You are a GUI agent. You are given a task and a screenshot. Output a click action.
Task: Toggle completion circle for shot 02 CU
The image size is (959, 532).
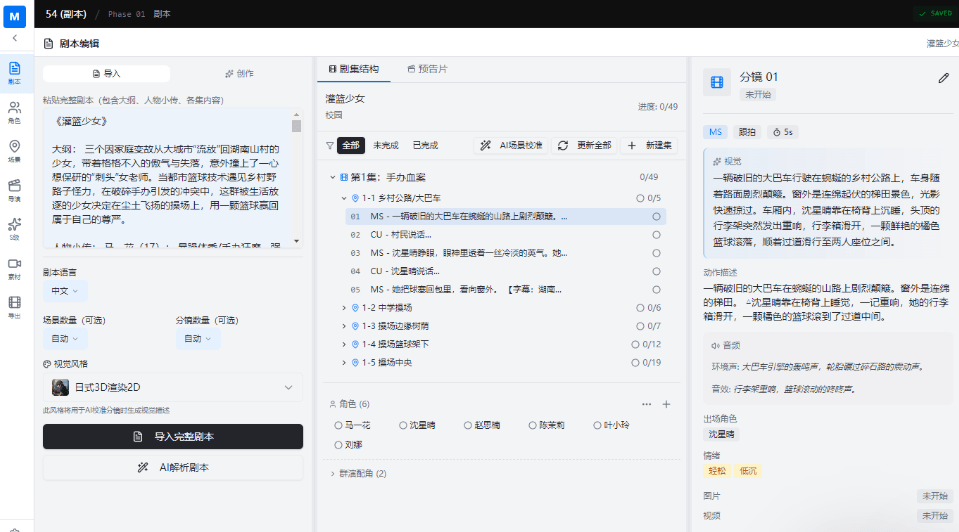click(656, 234)
